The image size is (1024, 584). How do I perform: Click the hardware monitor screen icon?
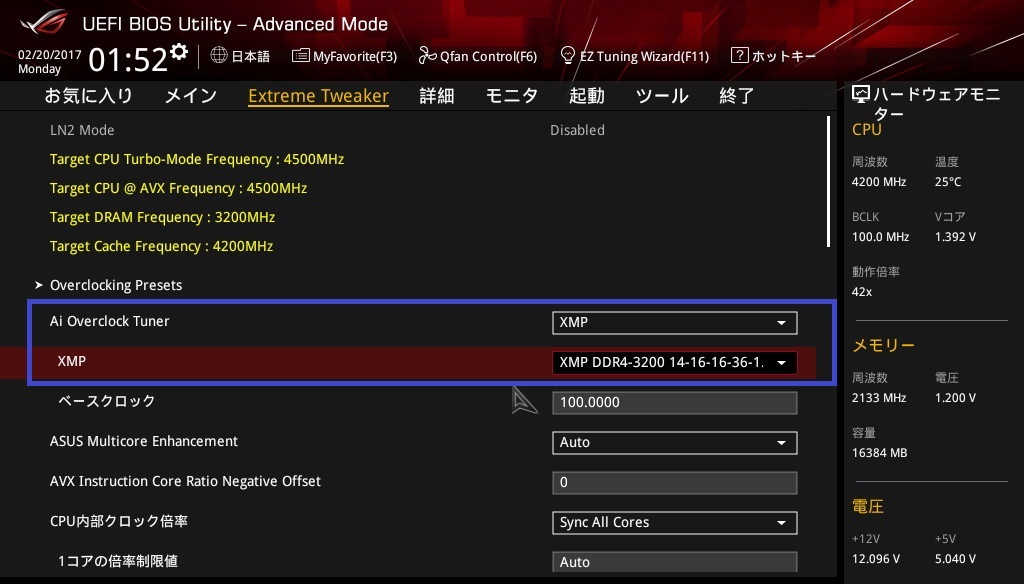pos(861,95)
